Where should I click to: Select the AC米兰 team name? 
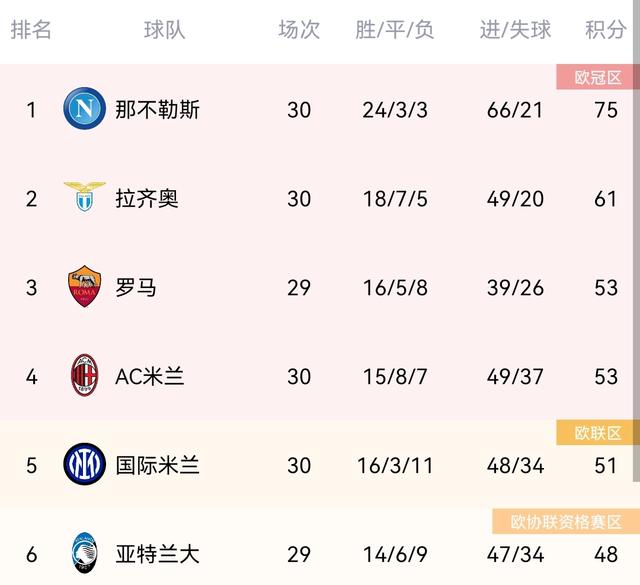click(150, 376)
